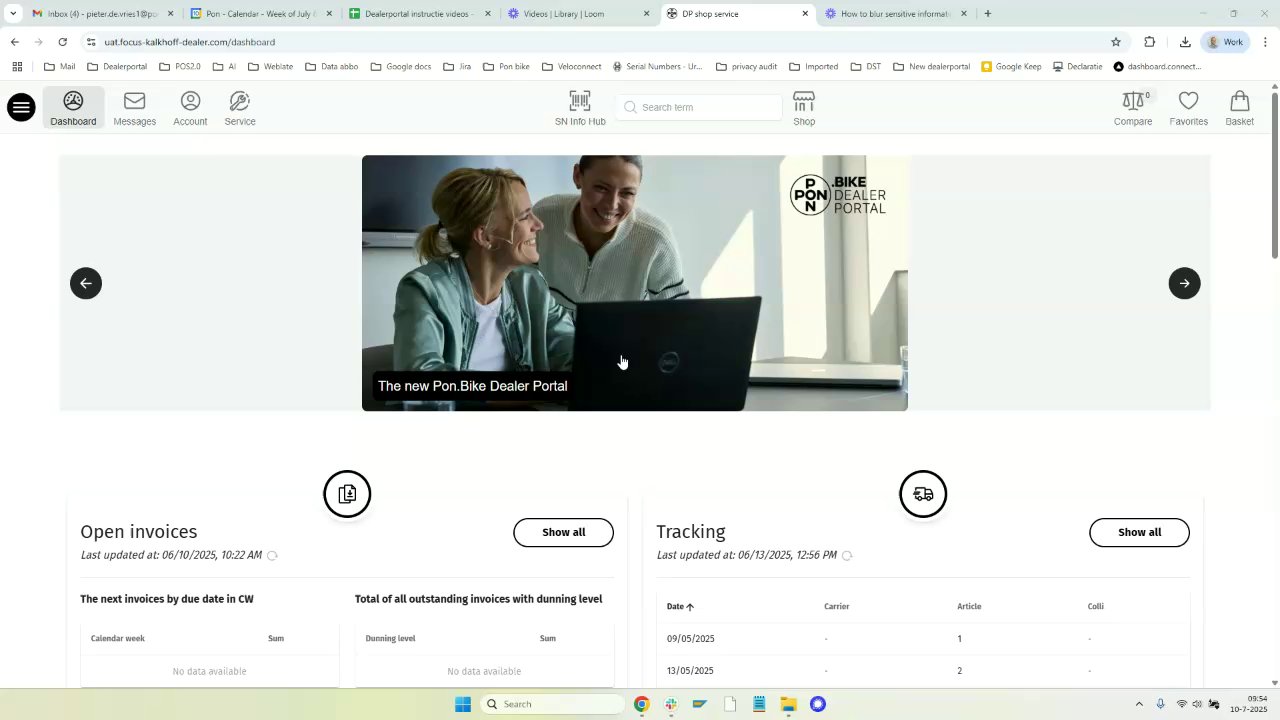Select tracking row 13/05/2025
The width and height of the screenshot is (1280, 720).
pyautogui.click(x=923, y=670)
